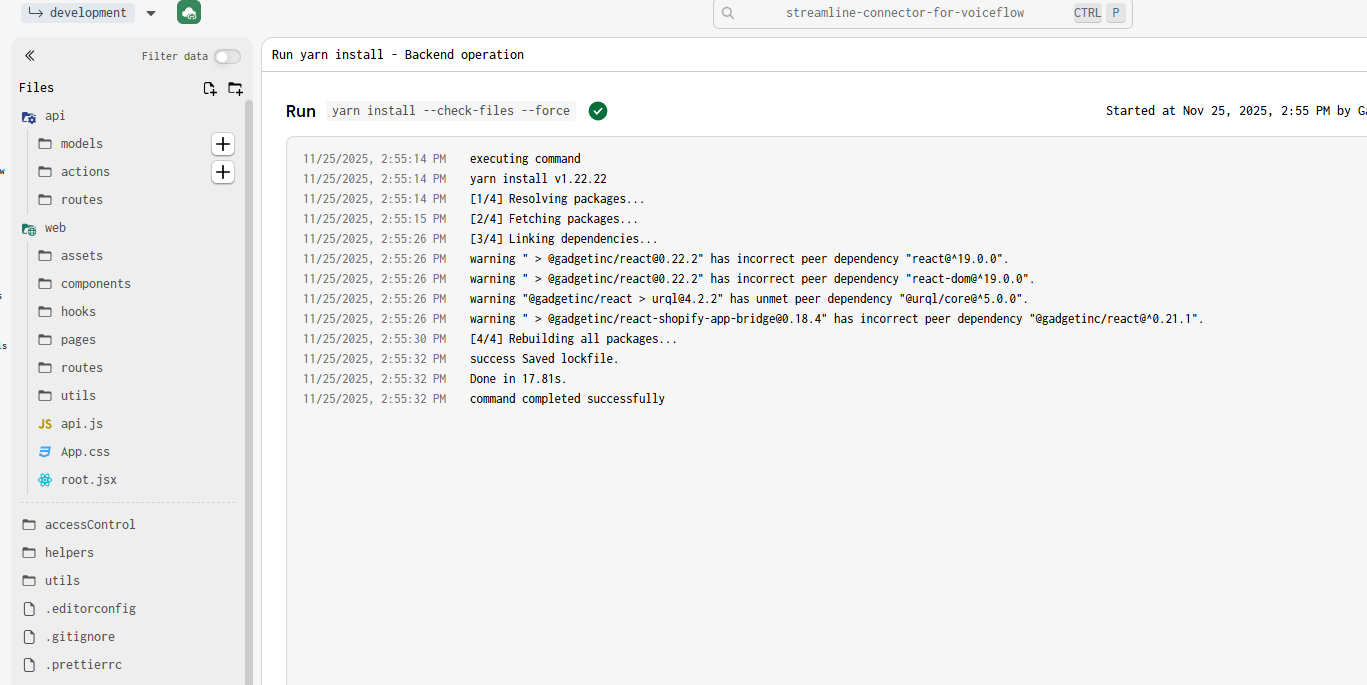Click the green cloud deploy icon
1367x685 pixels.
(x=189, y=12)
